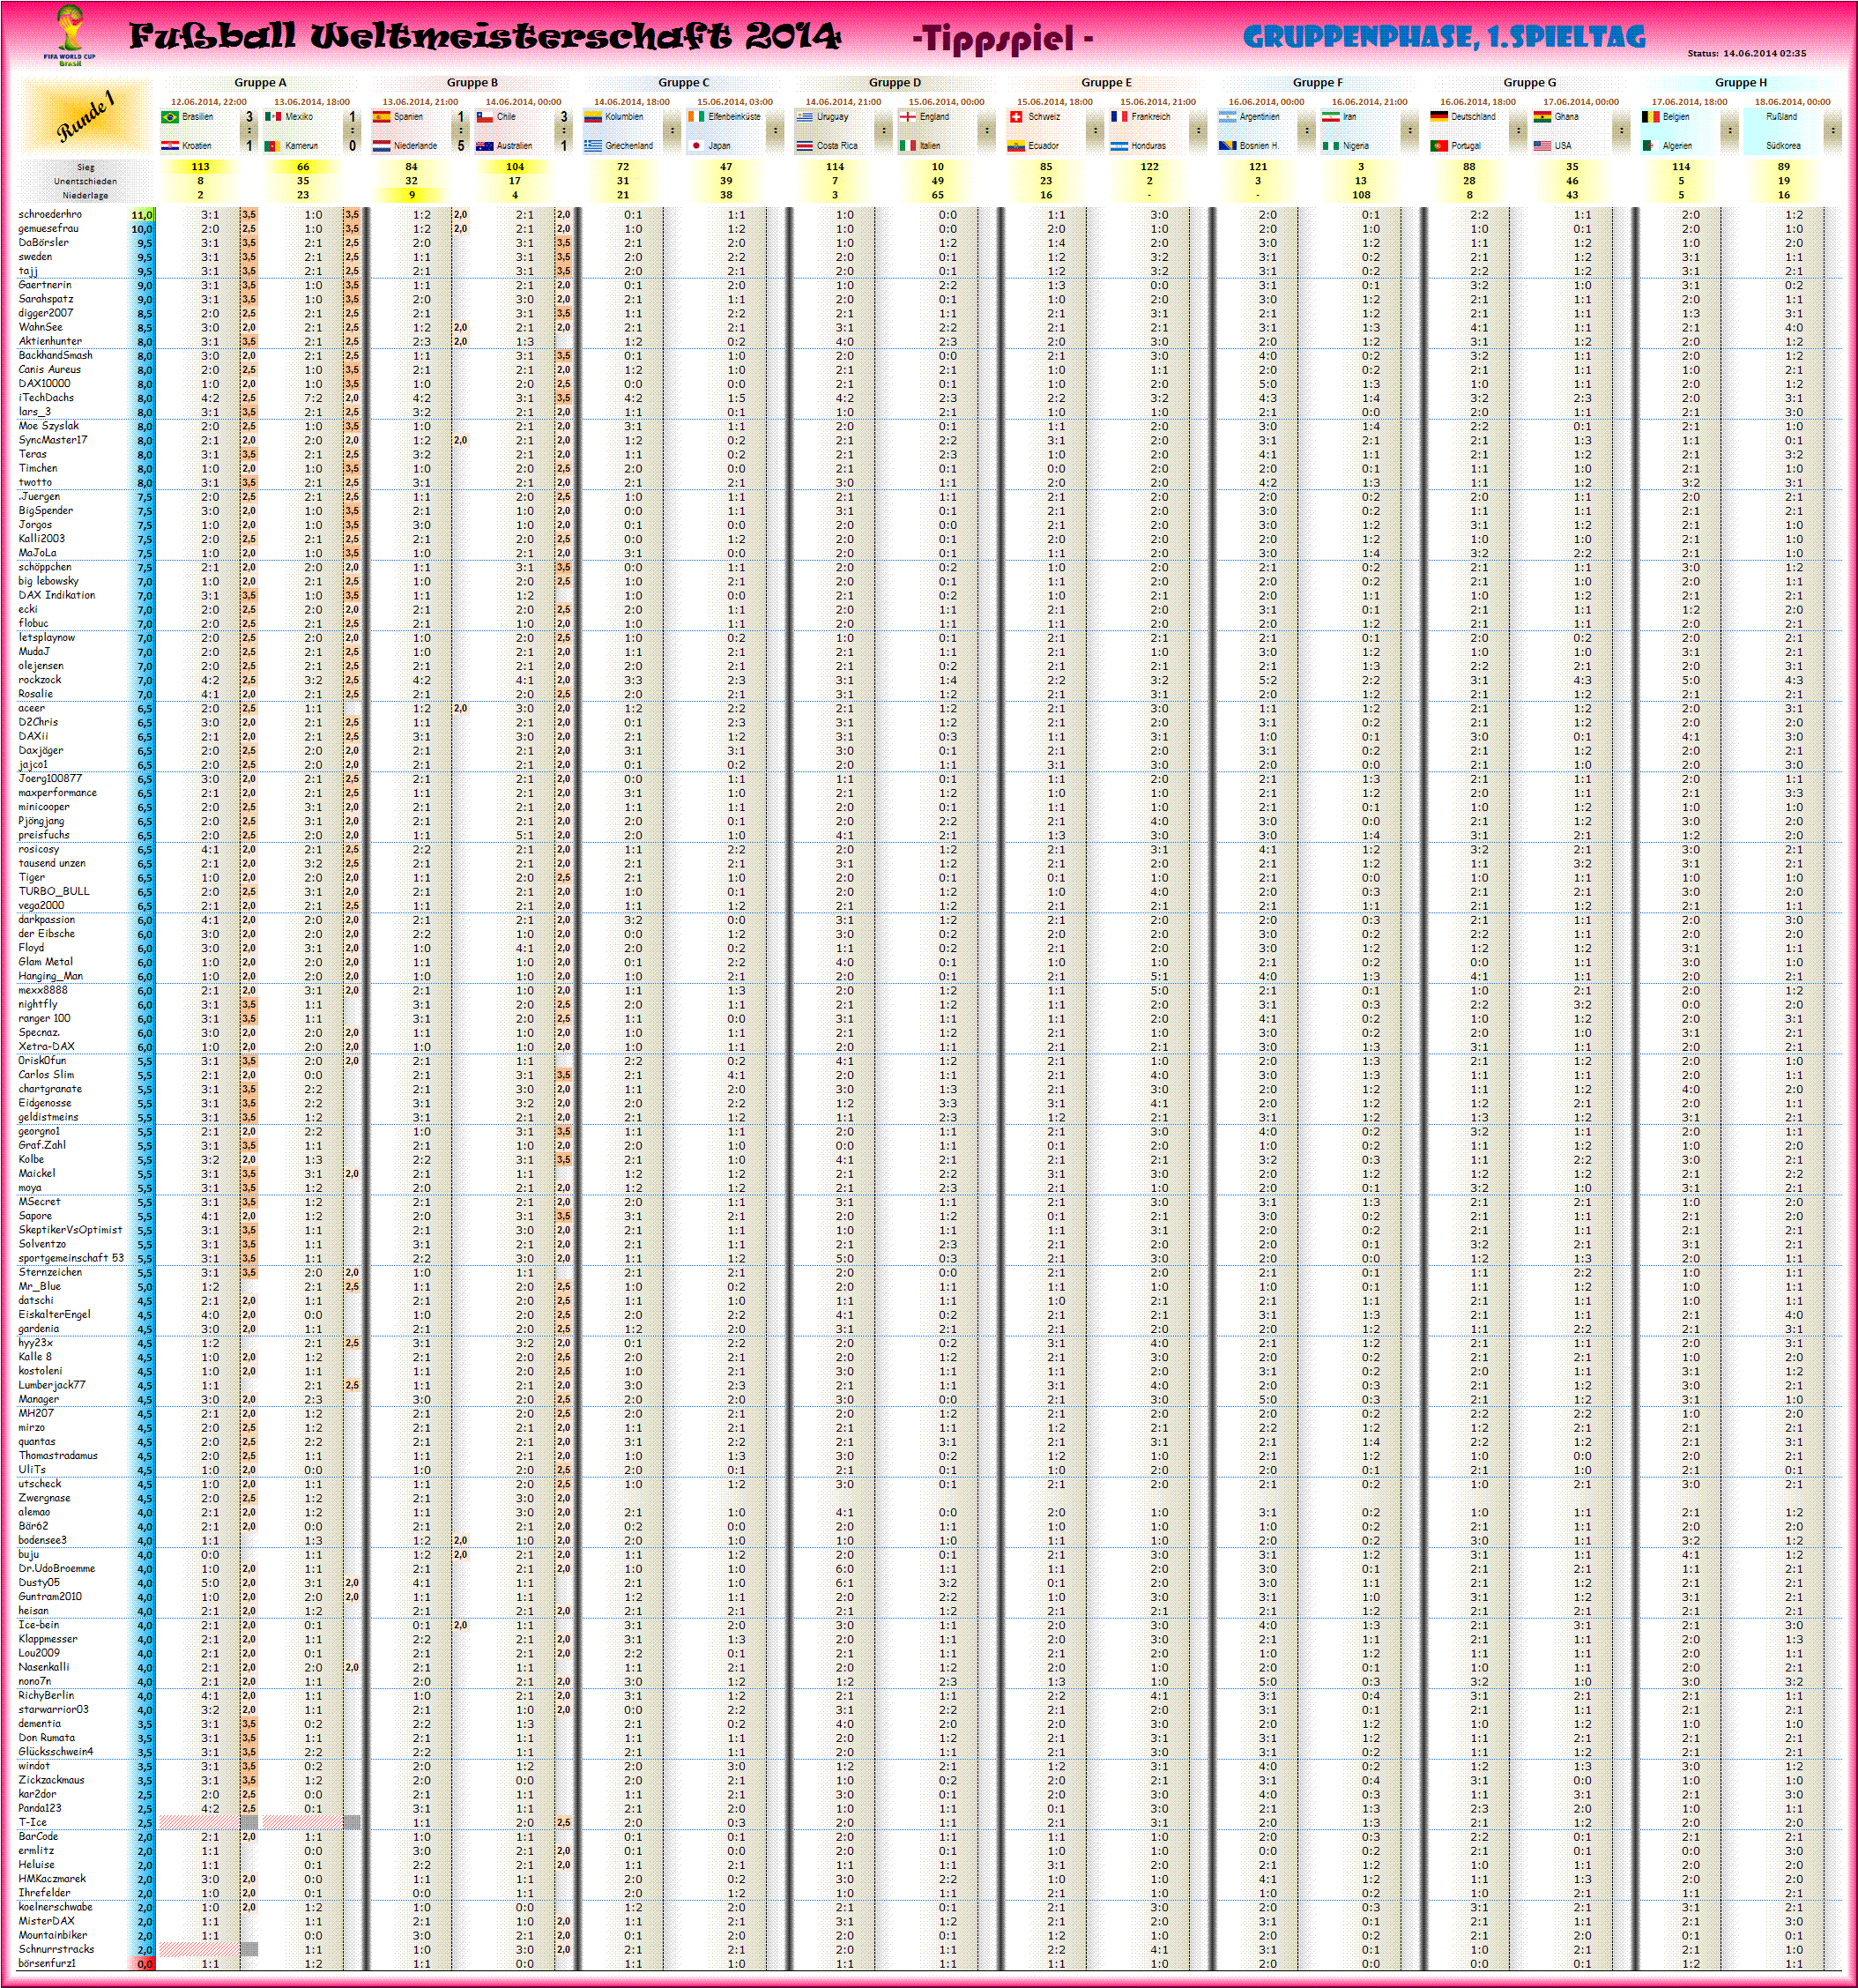Screen dimensions: 1858x1988
Task: Click the Uruguay flag icon
Action: [x=805, y=117]
